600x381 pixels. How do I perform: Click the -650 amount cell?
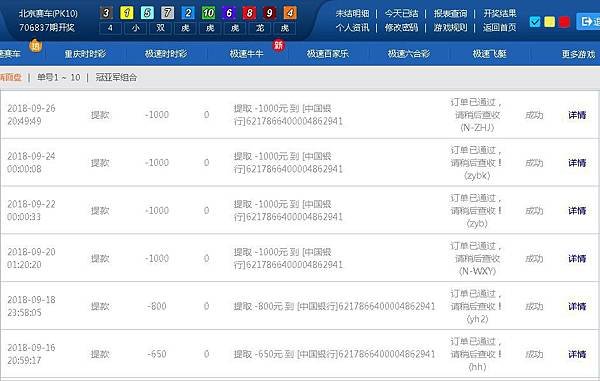(157, 354)
